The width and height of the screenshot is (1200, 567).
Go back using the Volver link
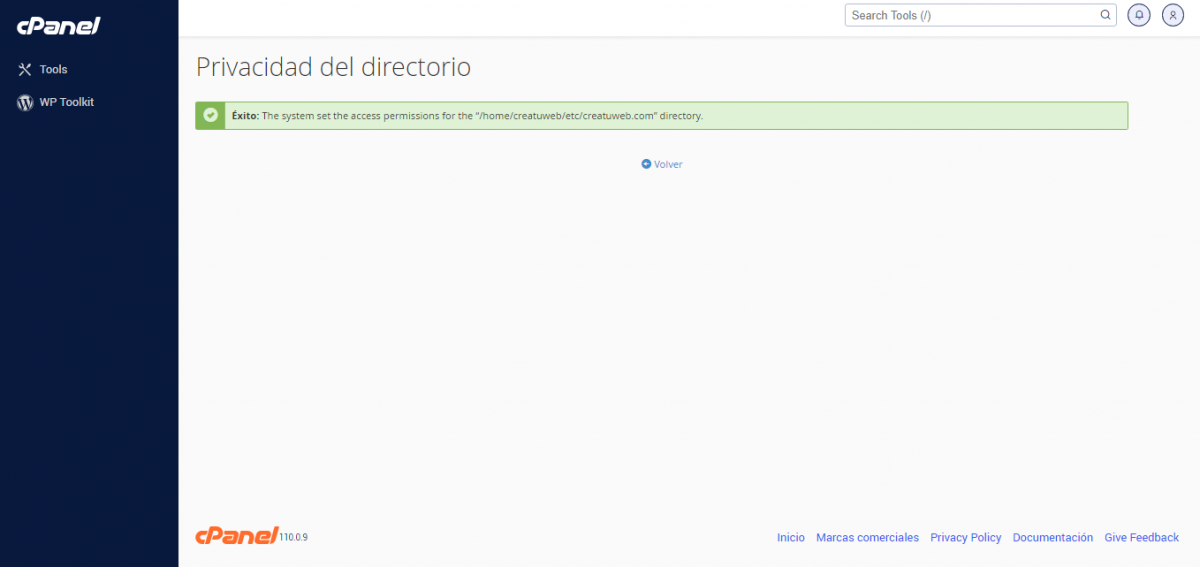click(668, 164)
